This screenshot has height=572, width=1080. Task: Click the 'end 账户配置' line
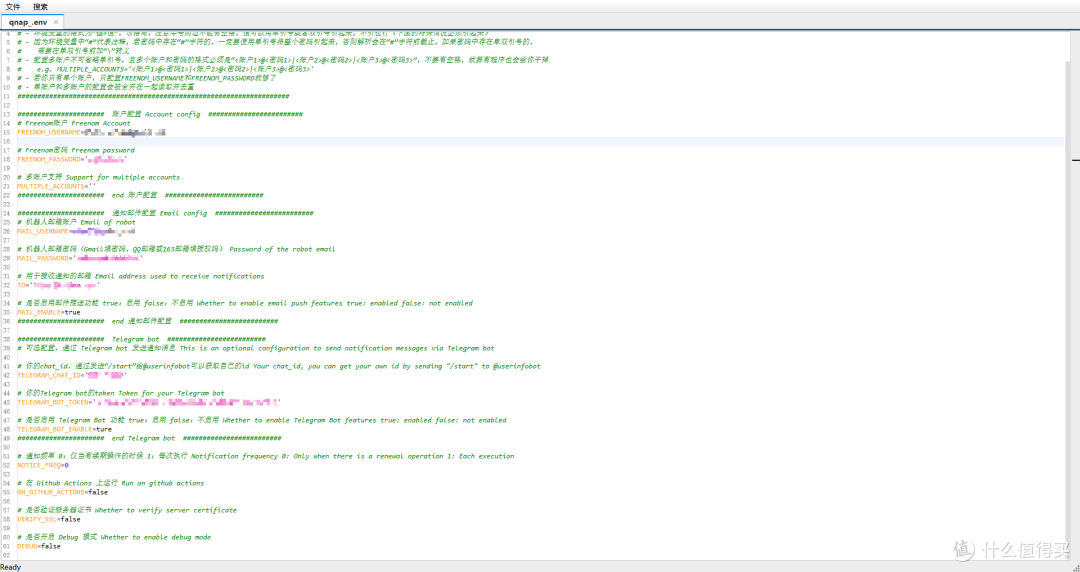[141, 195]
